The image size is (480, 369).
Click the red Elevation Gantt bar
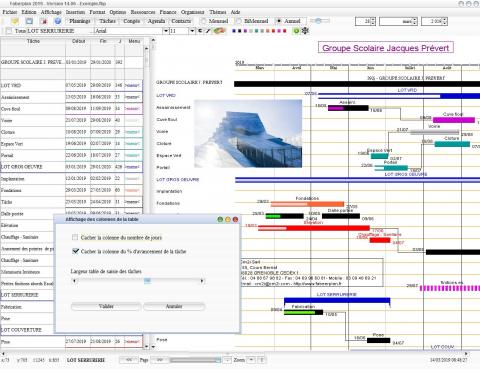coord(314,228)
